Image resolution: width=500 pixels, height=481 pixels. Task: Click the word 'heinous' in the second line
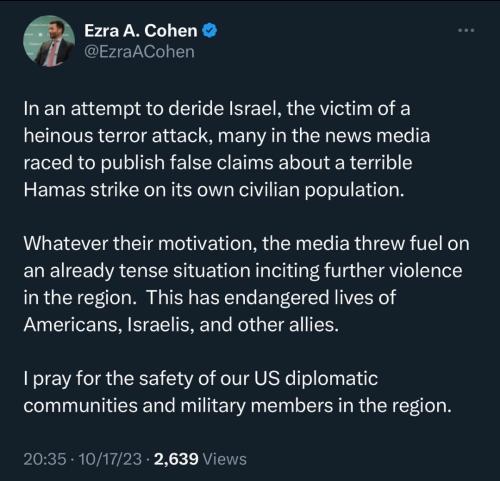tap(58, 136)
